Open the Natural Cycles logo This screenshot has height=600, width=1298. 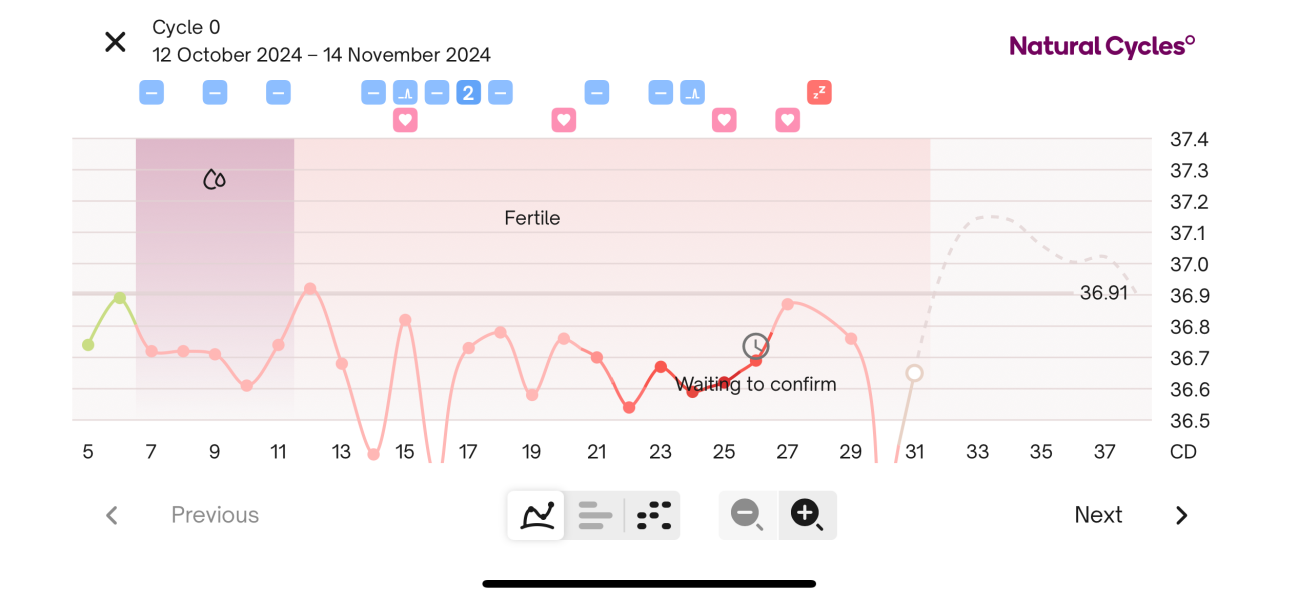click(x=1102, y=46)
